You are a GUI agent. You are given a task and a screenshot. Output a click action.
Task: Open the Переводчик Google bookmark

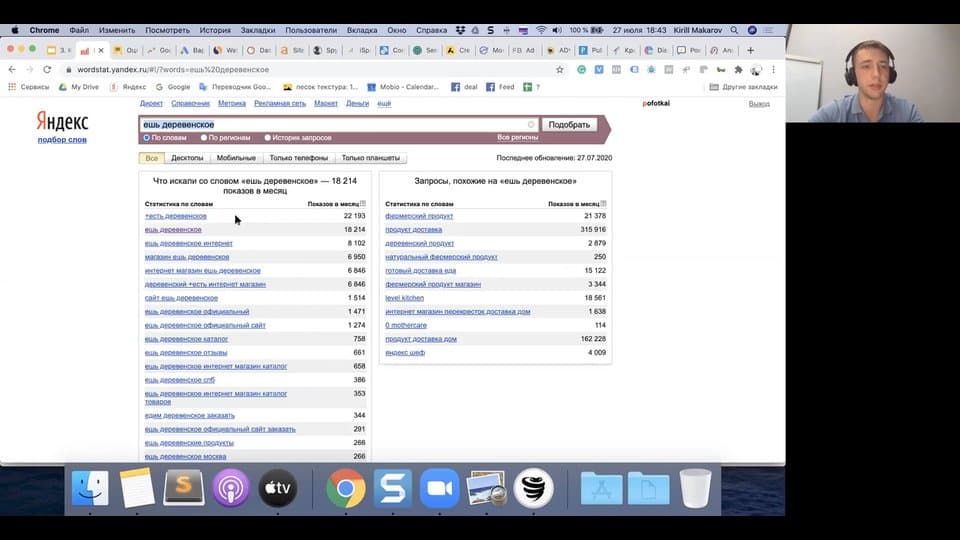pyautogui.click(x=235, y=87)
